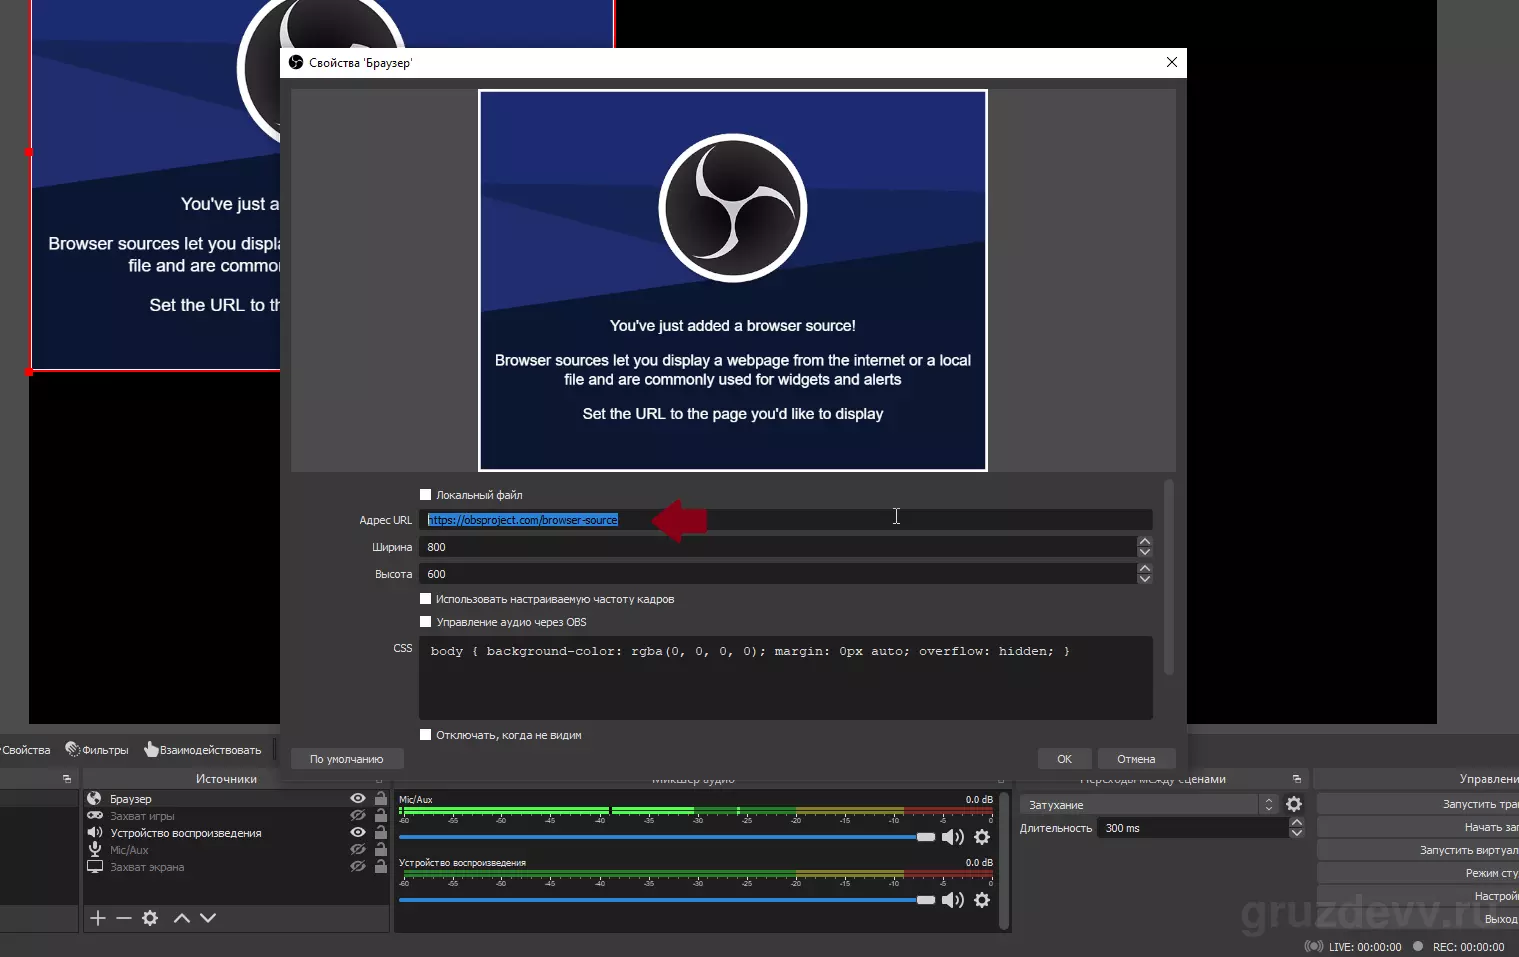Open Устройство воспроизведения mixer gear settings

point(982,900)
